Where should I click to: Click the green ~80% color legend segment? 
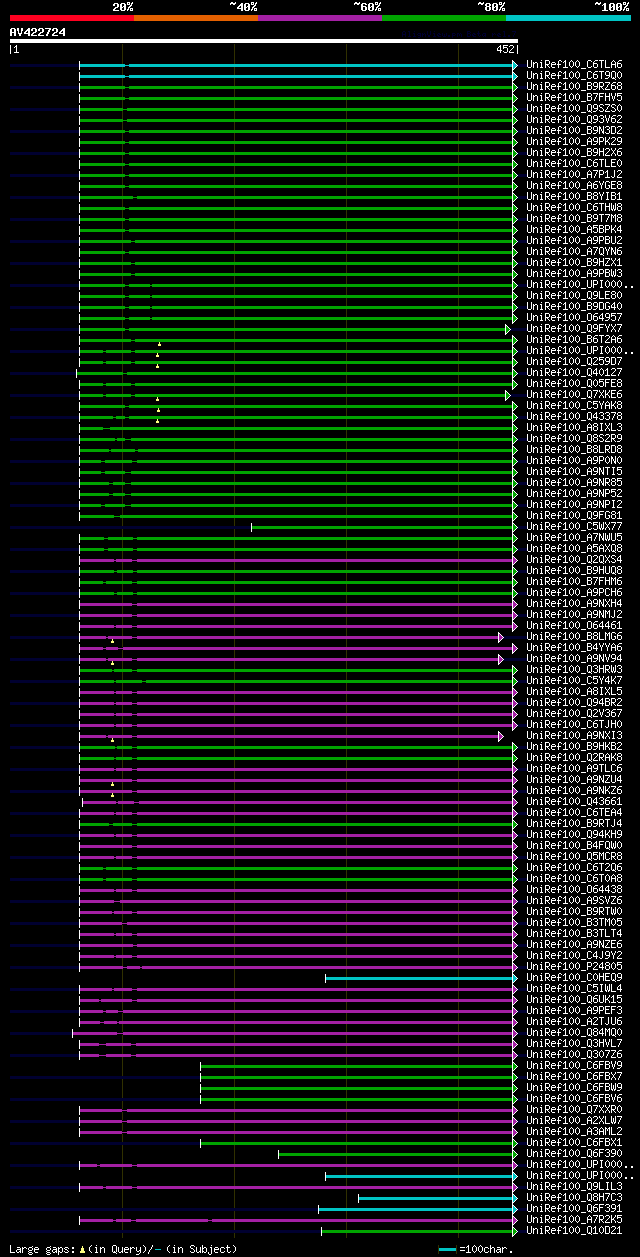pyautogui.click(x=444, y=18)
